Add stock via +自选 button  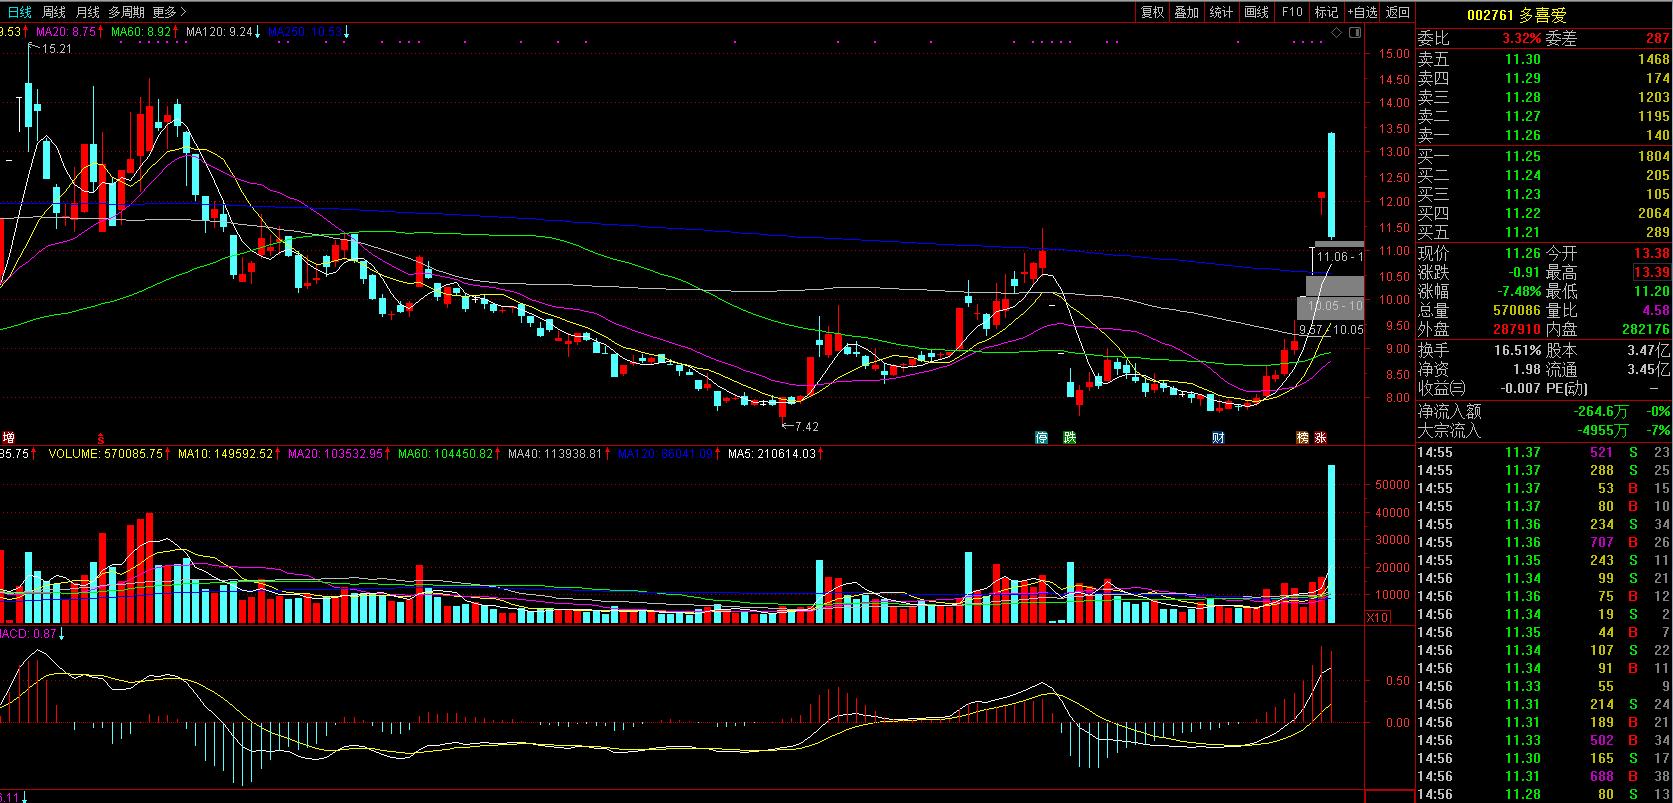pos(1362,12)
